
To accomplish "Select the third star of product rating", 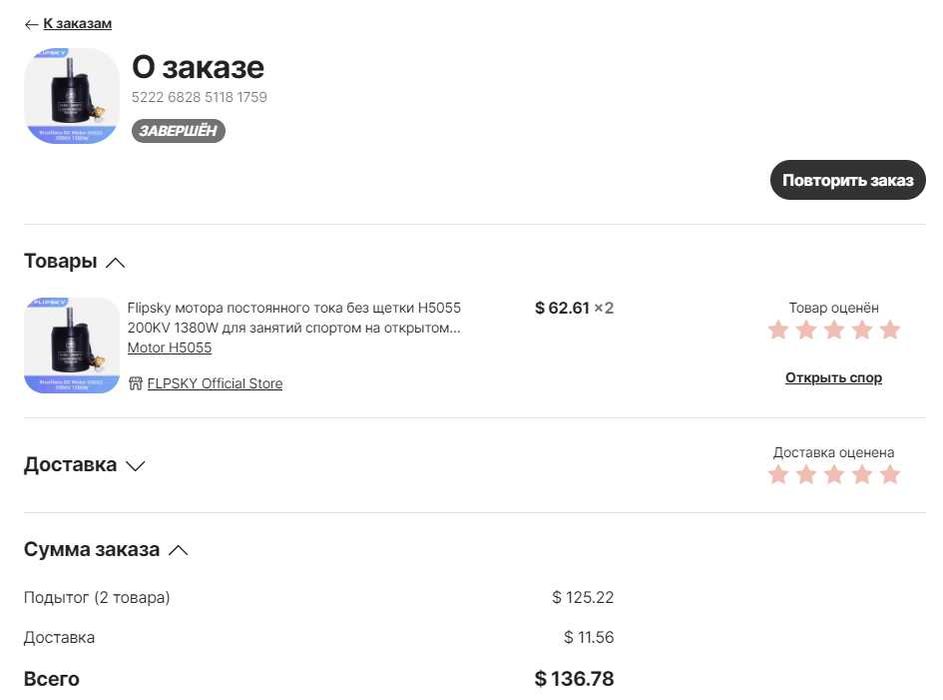I will 834,330.
